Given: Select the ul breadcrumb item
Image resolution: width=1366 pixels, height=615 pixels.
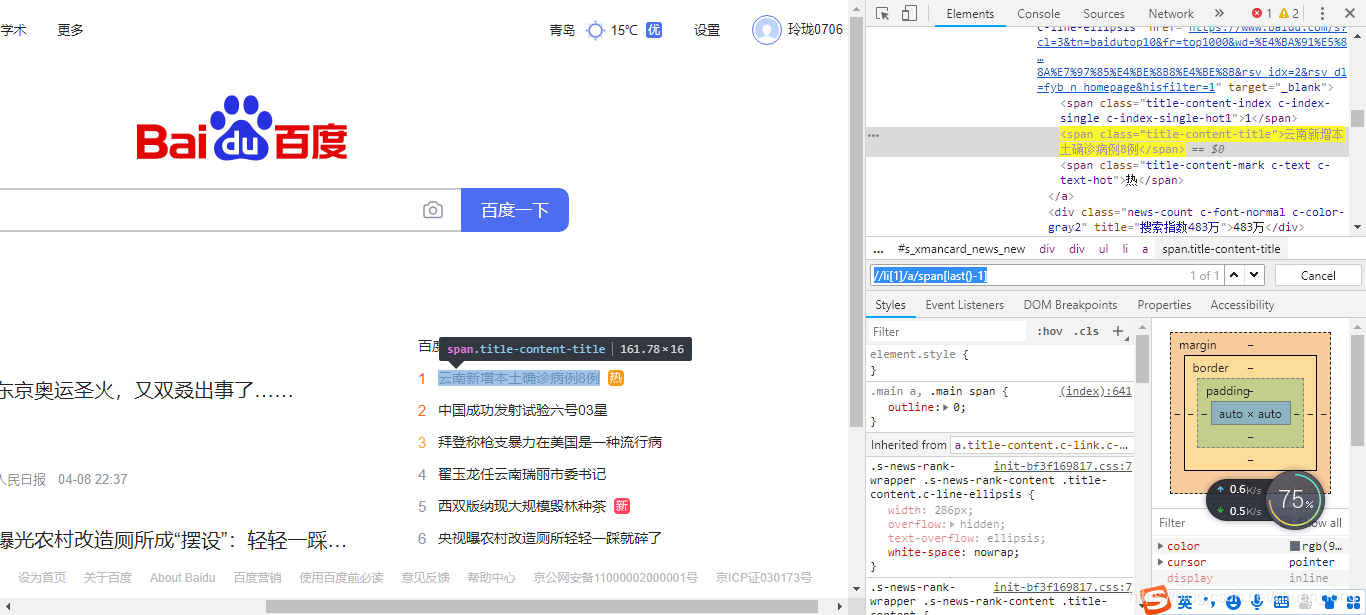Looking at the screenshot, I should (x=1103, y=249).
